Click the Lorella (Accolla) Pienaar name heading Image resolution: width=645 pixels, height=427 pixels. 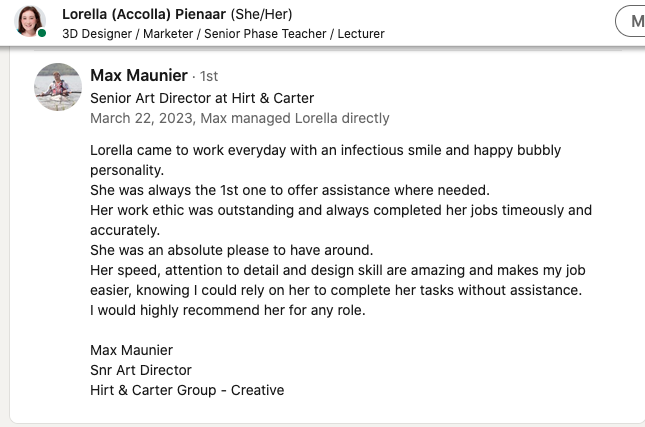click(144, 15)
